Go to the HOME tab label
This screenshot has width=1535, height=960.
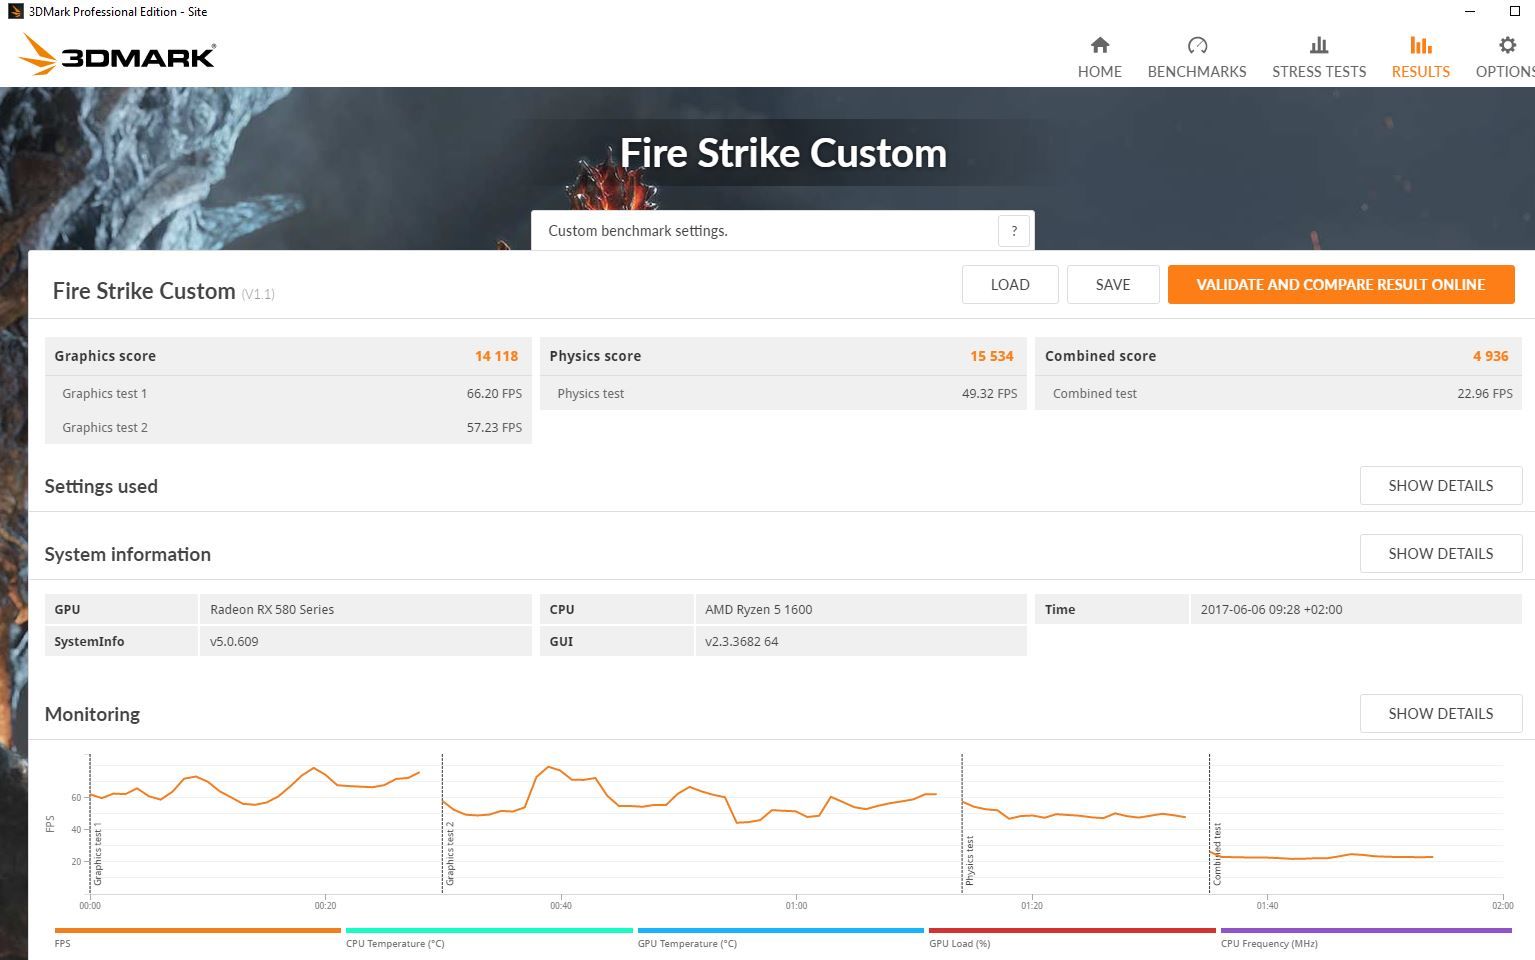tap(1100, 72)
